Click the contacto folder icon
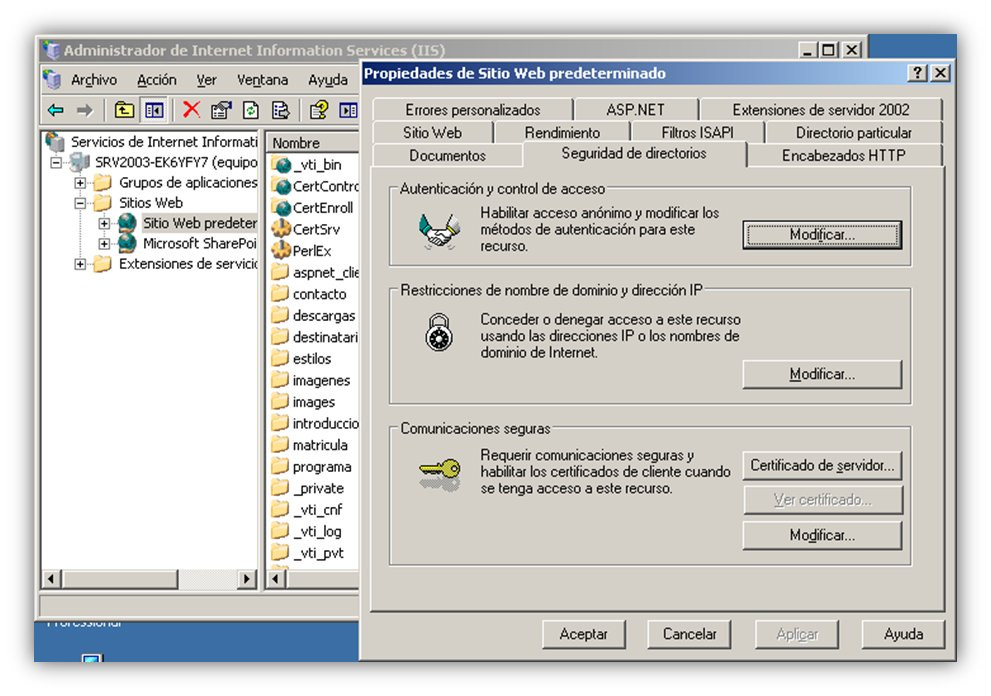This screenshot has width=991, height=696. pyautogui.click(x=280, y=294)
